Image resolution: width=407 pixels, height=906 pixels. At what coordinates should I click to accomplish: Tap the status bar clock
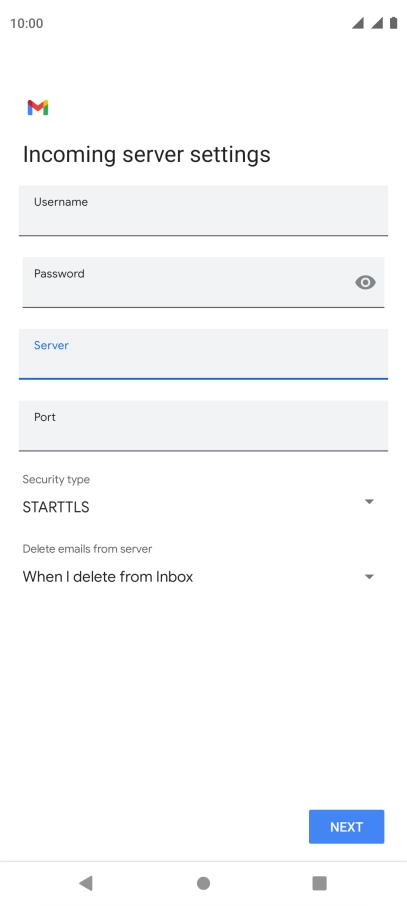click(27, 23)
